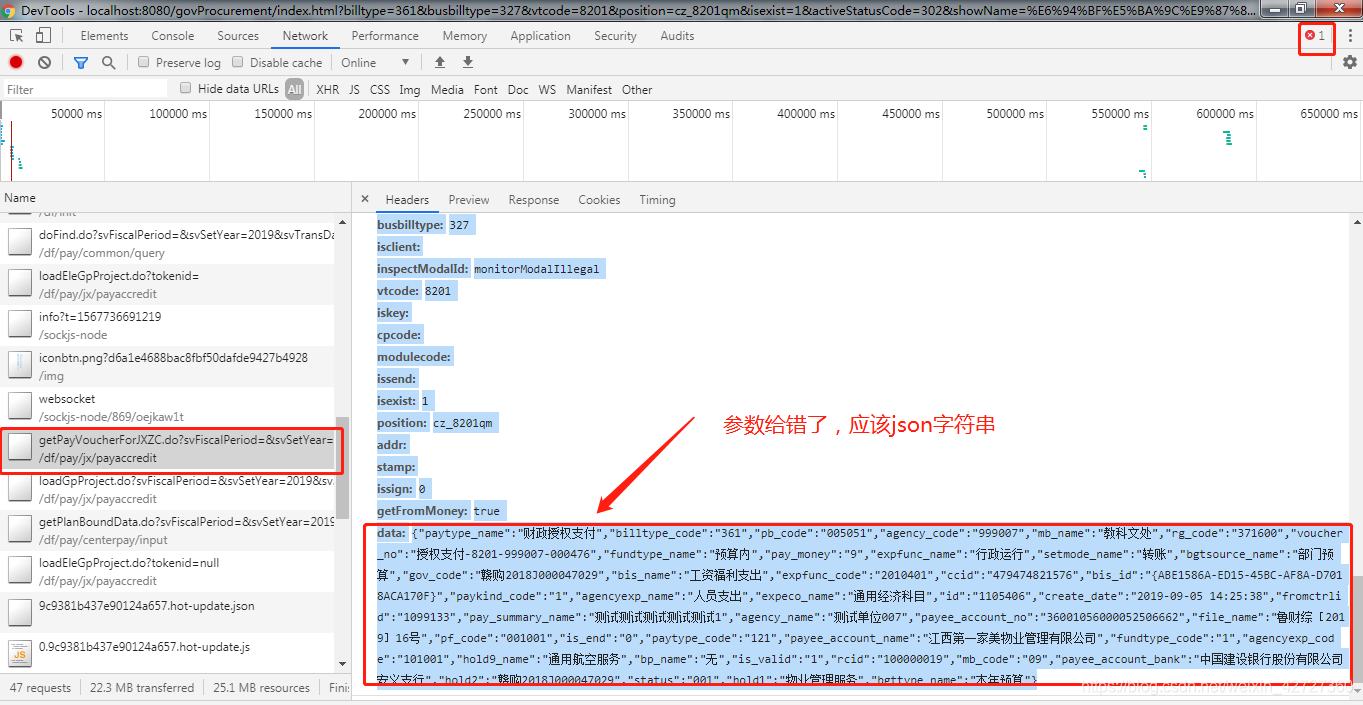The height and width of the screenshot is (705, 1363).
Task: Select info?t=1567736691219 request row
Action: point(168,325)
